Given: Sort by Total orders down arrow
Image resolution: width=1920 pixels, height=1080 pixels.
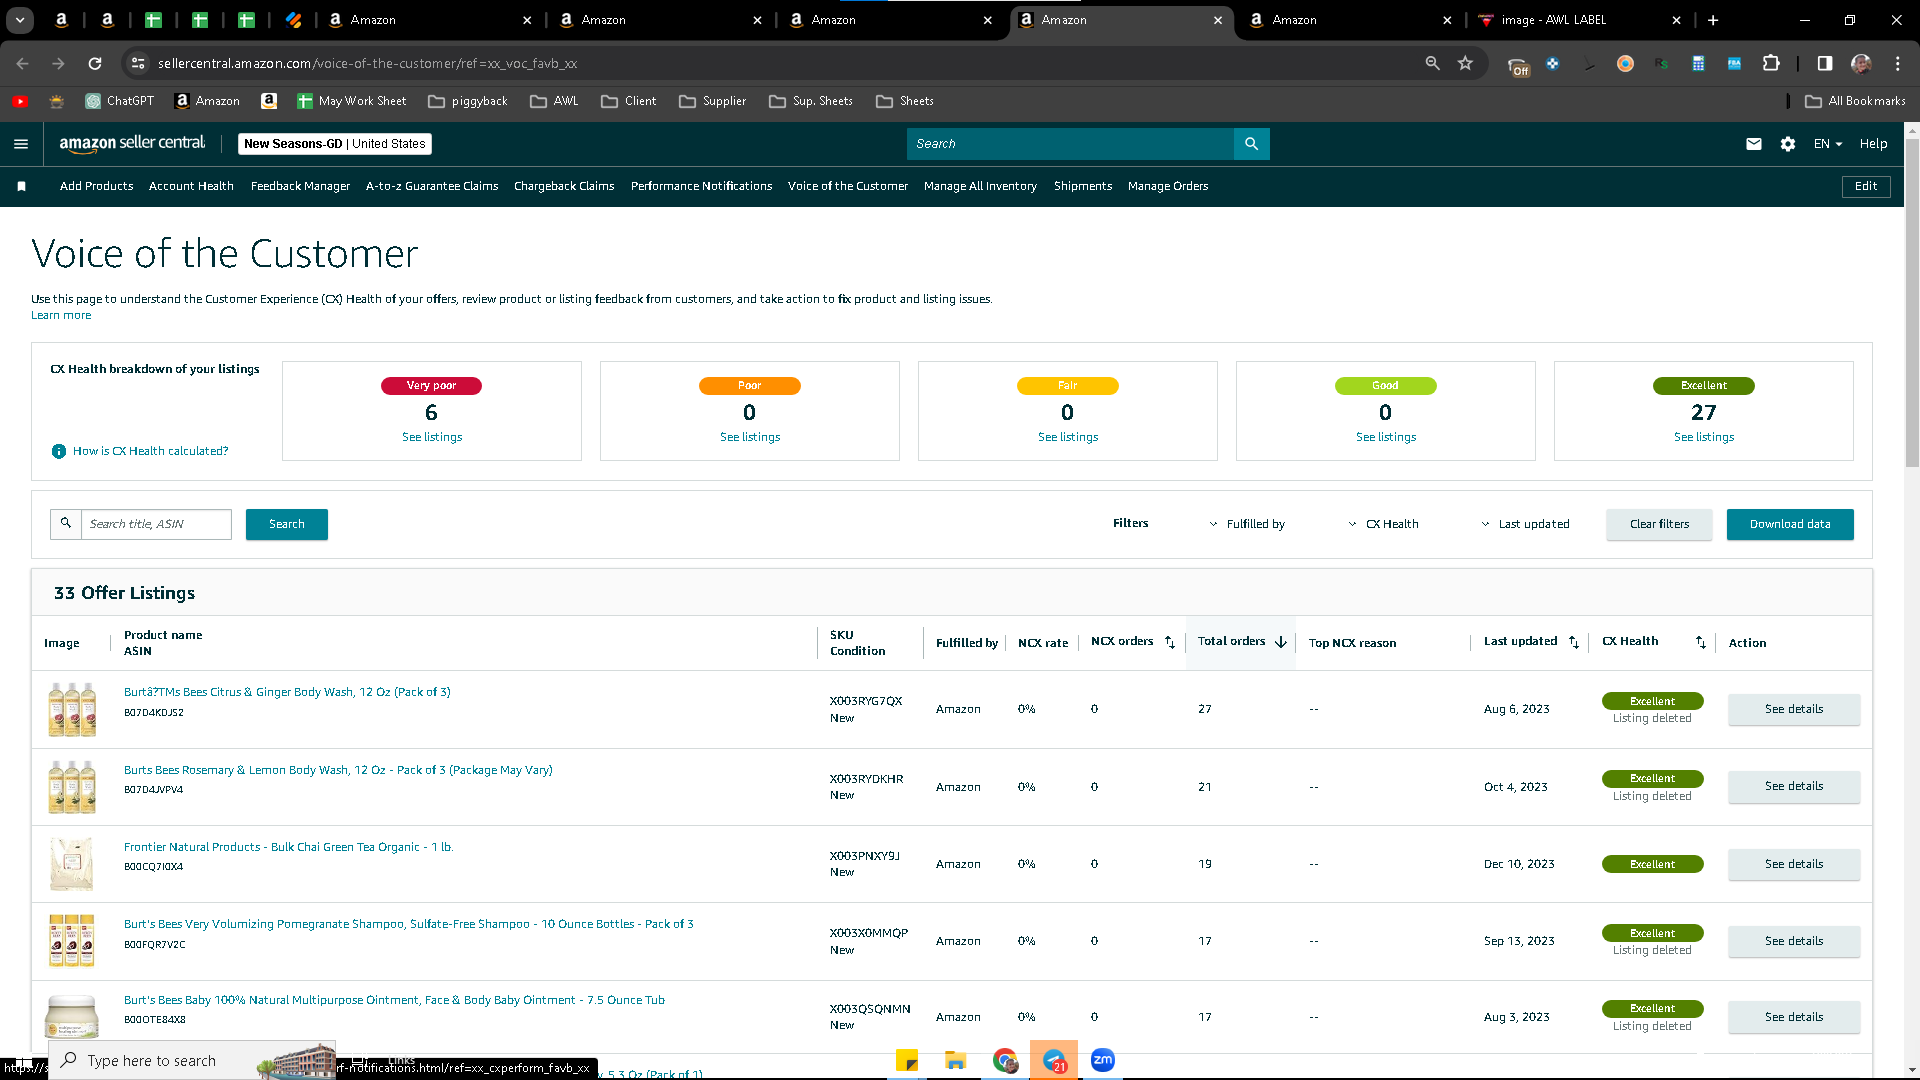Looking at the screenshot, I should click(x=1281, y=642).
